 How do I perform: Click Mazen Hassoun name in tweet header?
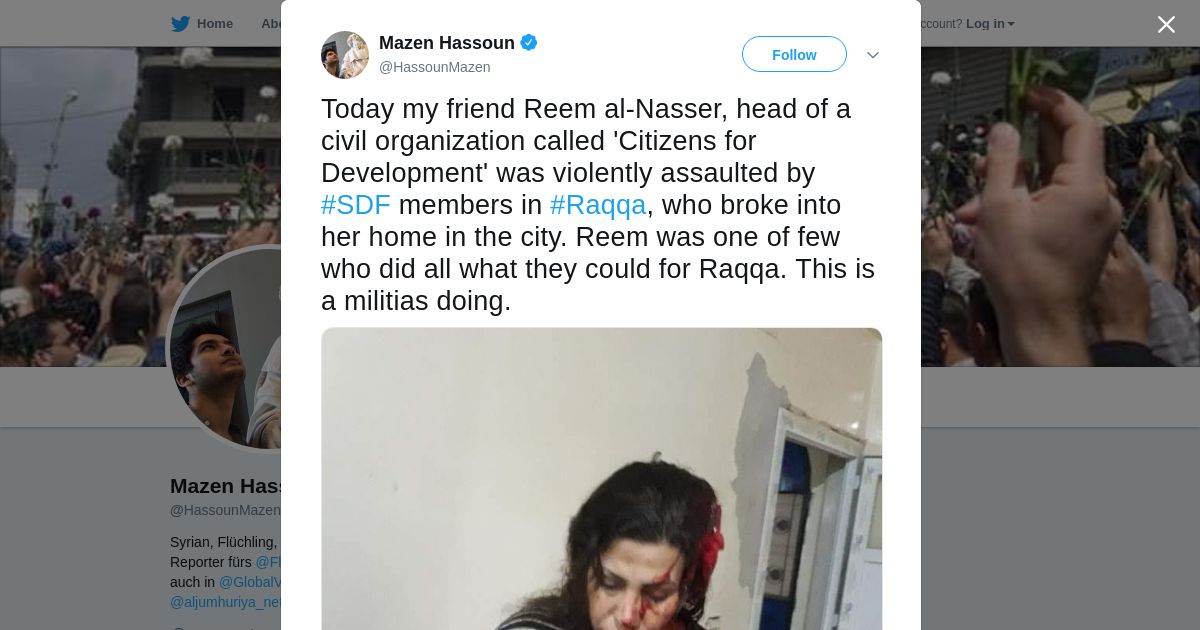[447, 43]
